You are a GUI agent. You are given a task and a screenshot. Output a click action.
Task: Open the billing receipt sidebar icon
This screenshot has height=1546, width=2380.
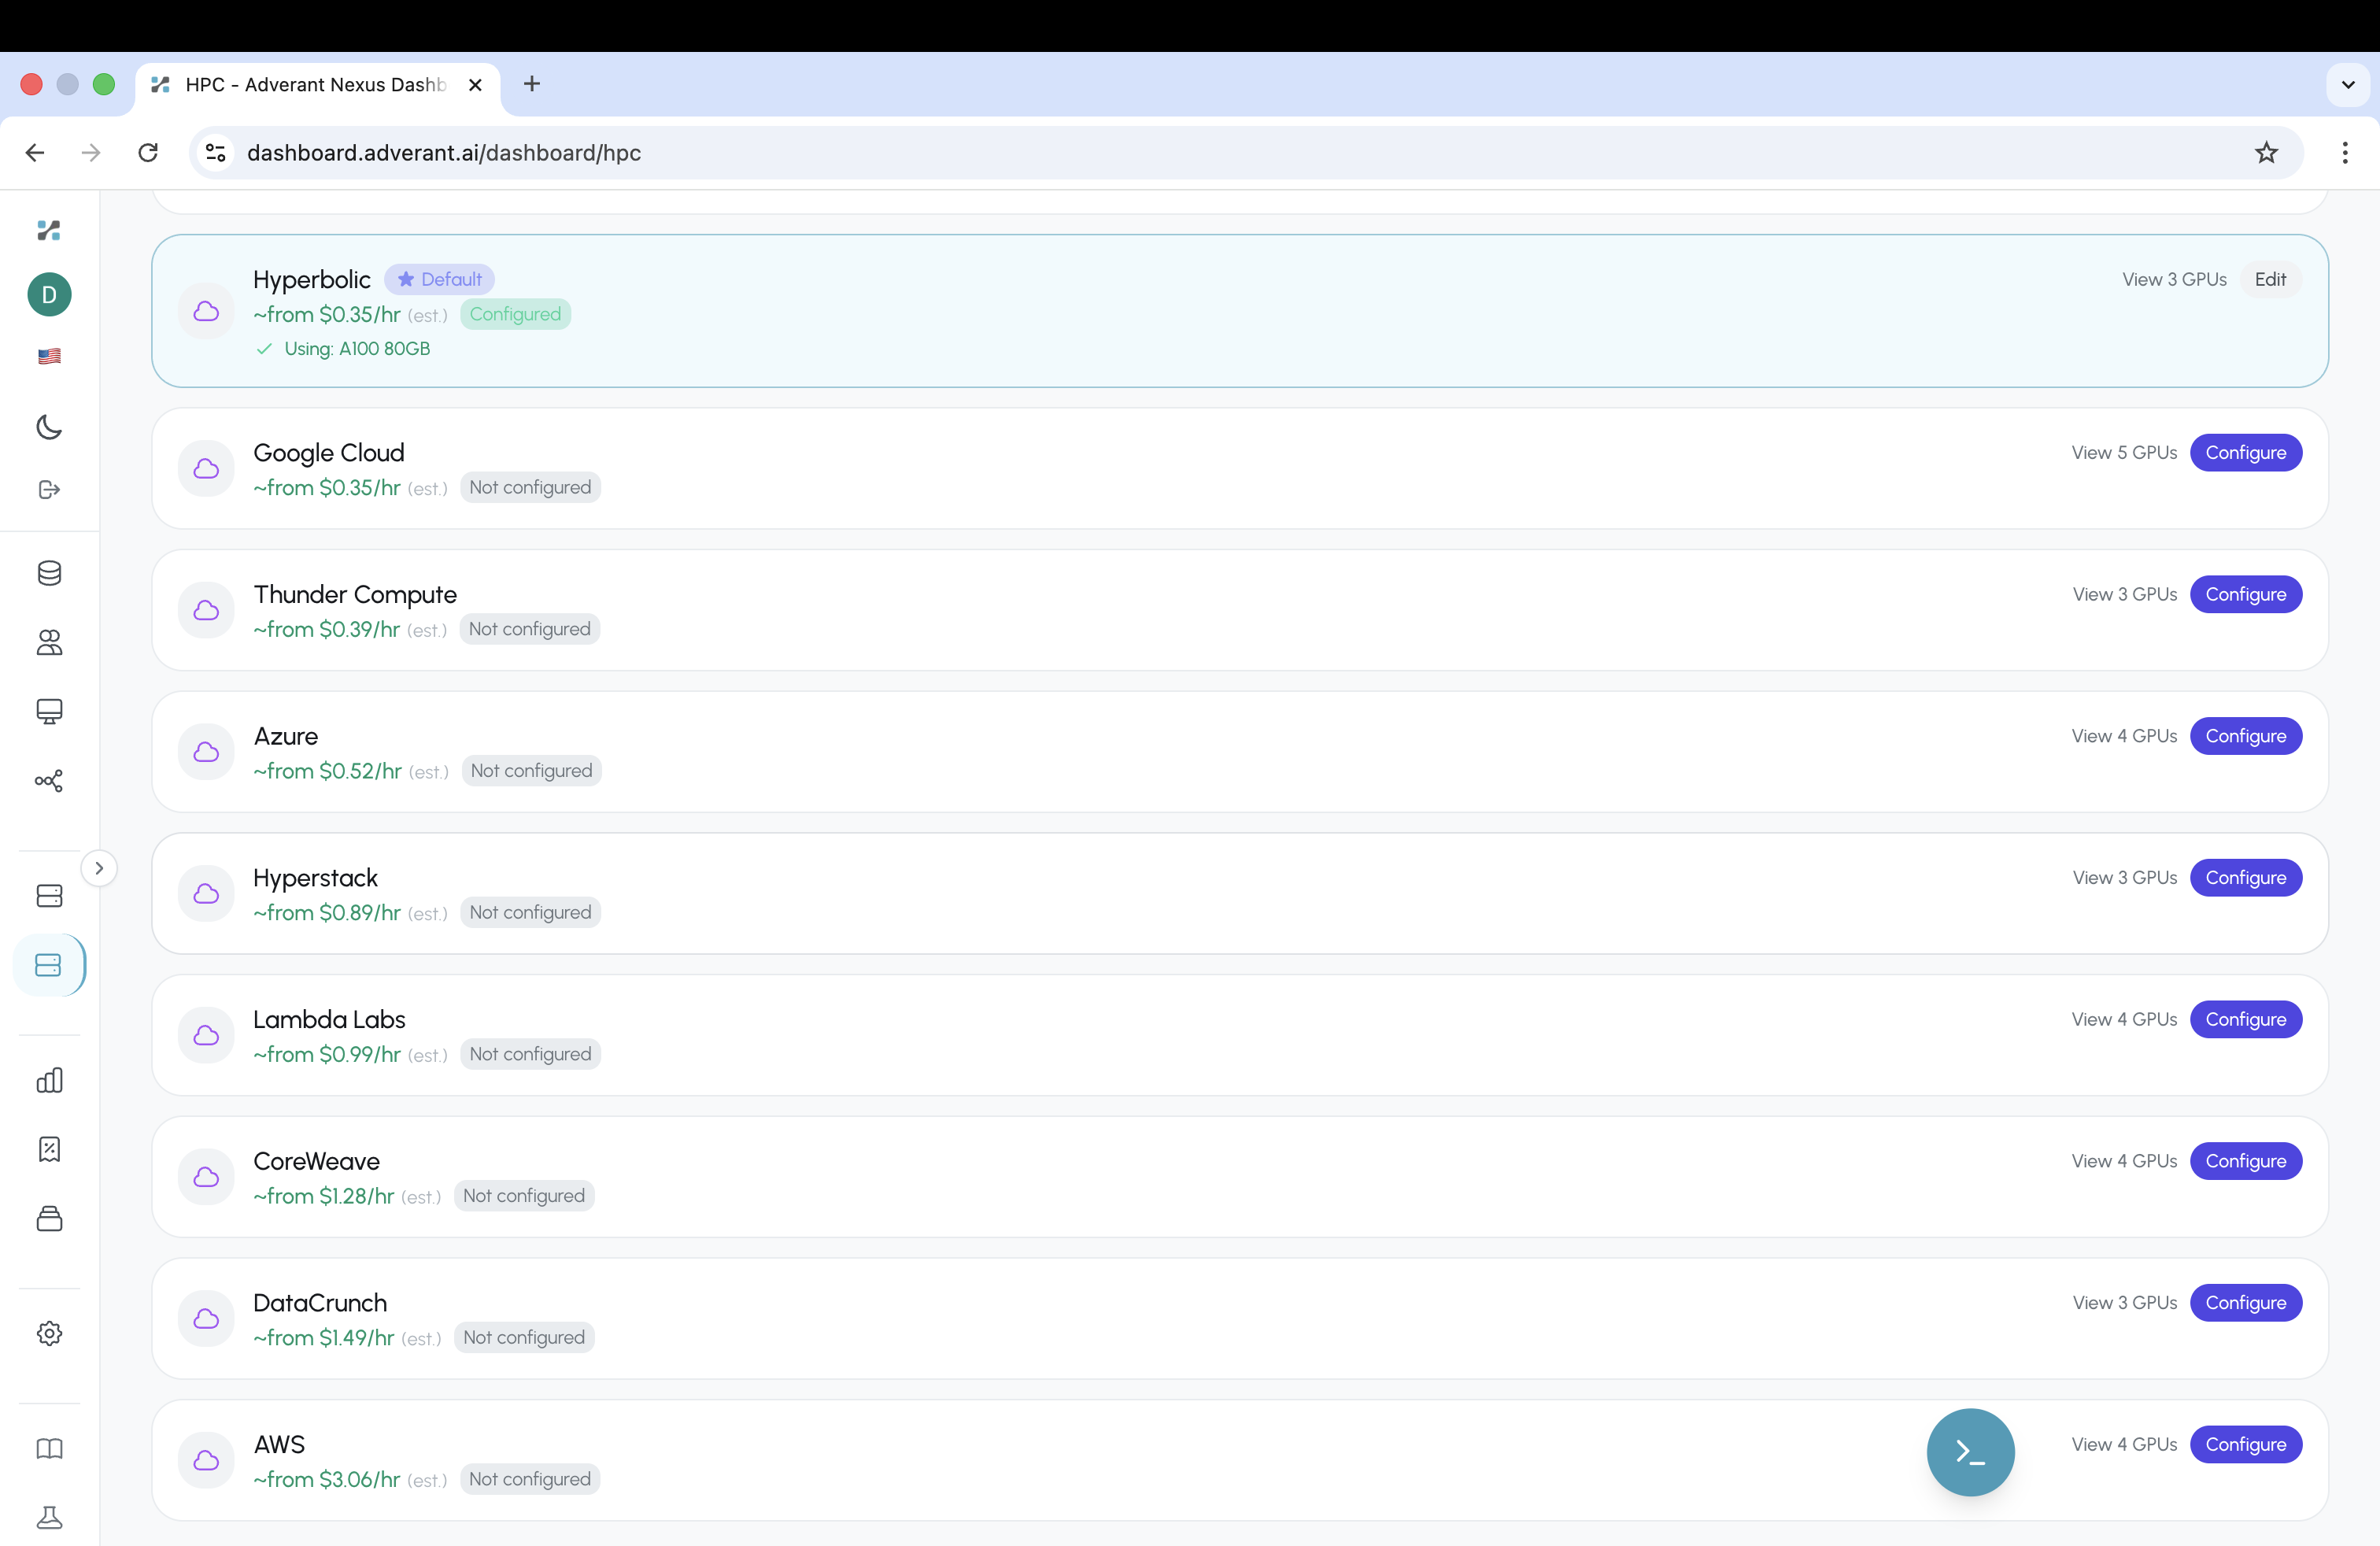pos(48,1150)
